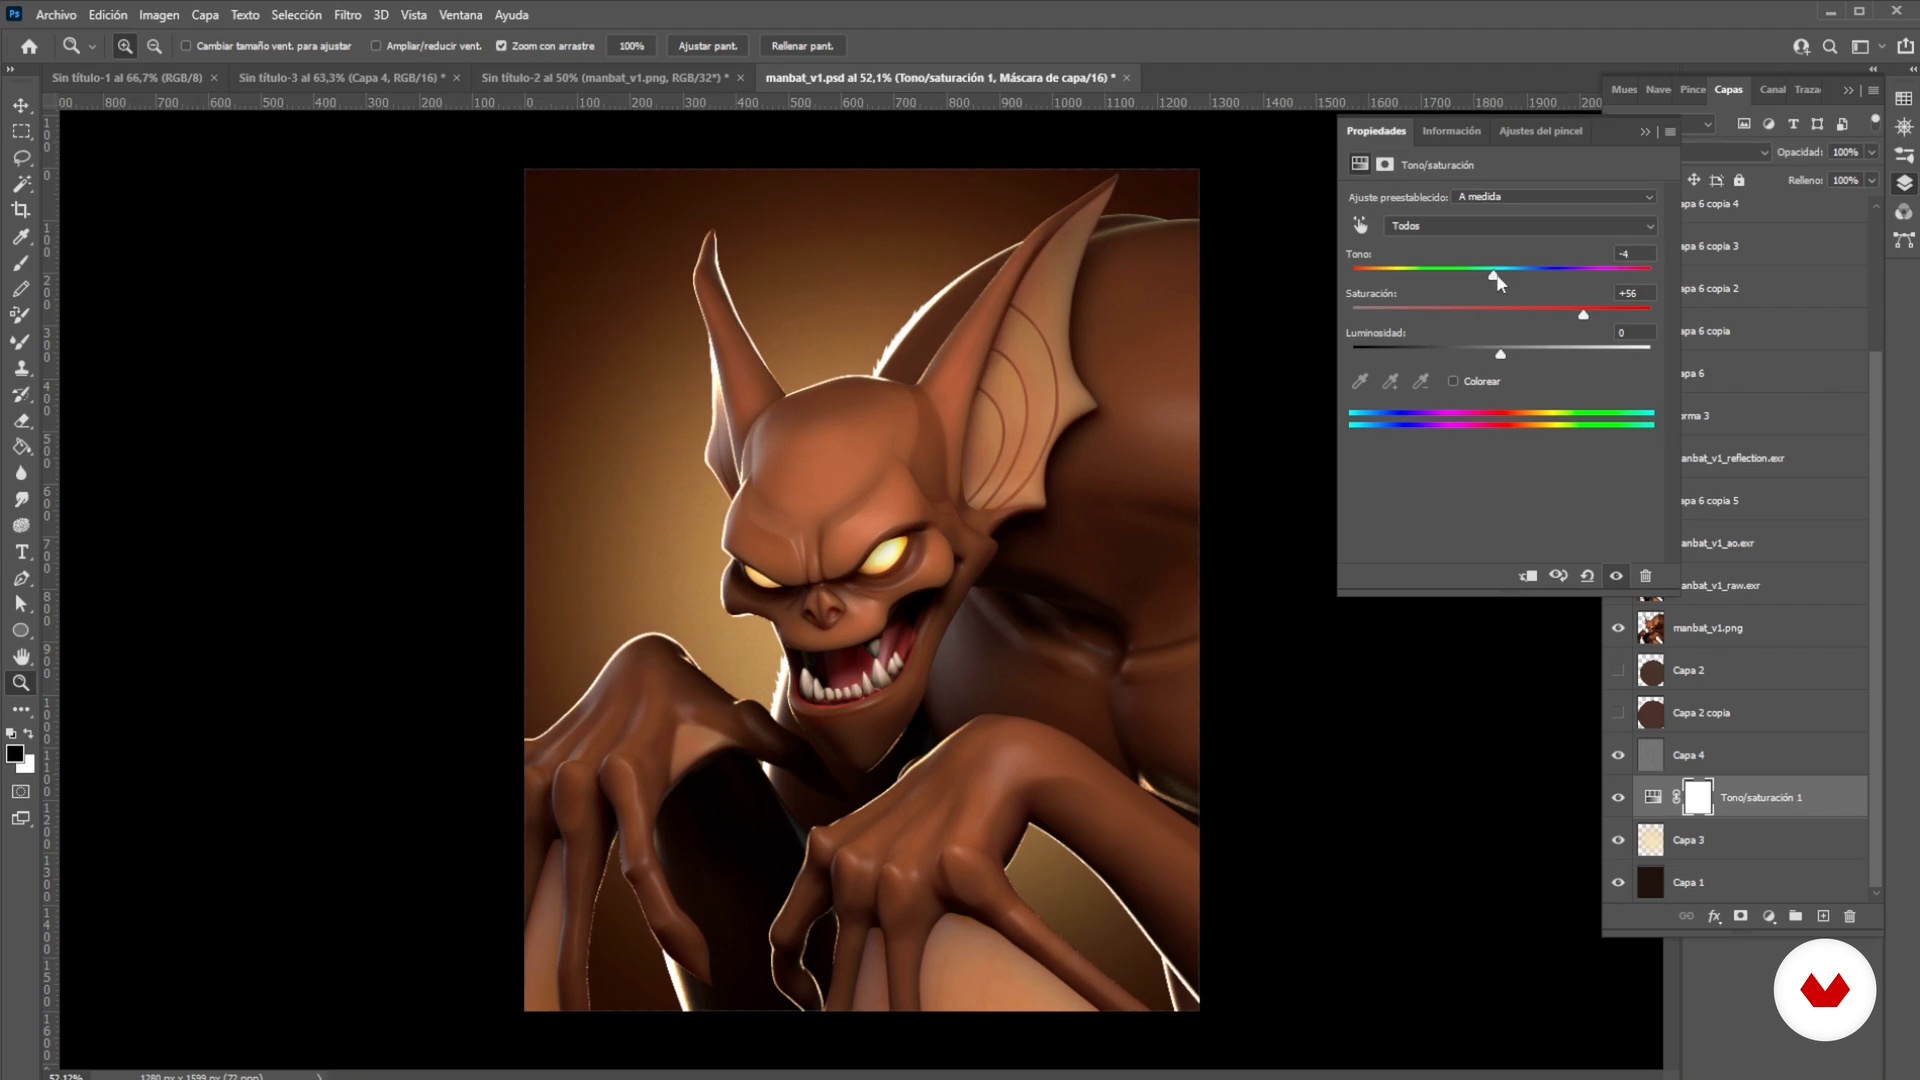Enable the Colorear checkbox
1920x1080 pixels.
(x=1453, y=381)
